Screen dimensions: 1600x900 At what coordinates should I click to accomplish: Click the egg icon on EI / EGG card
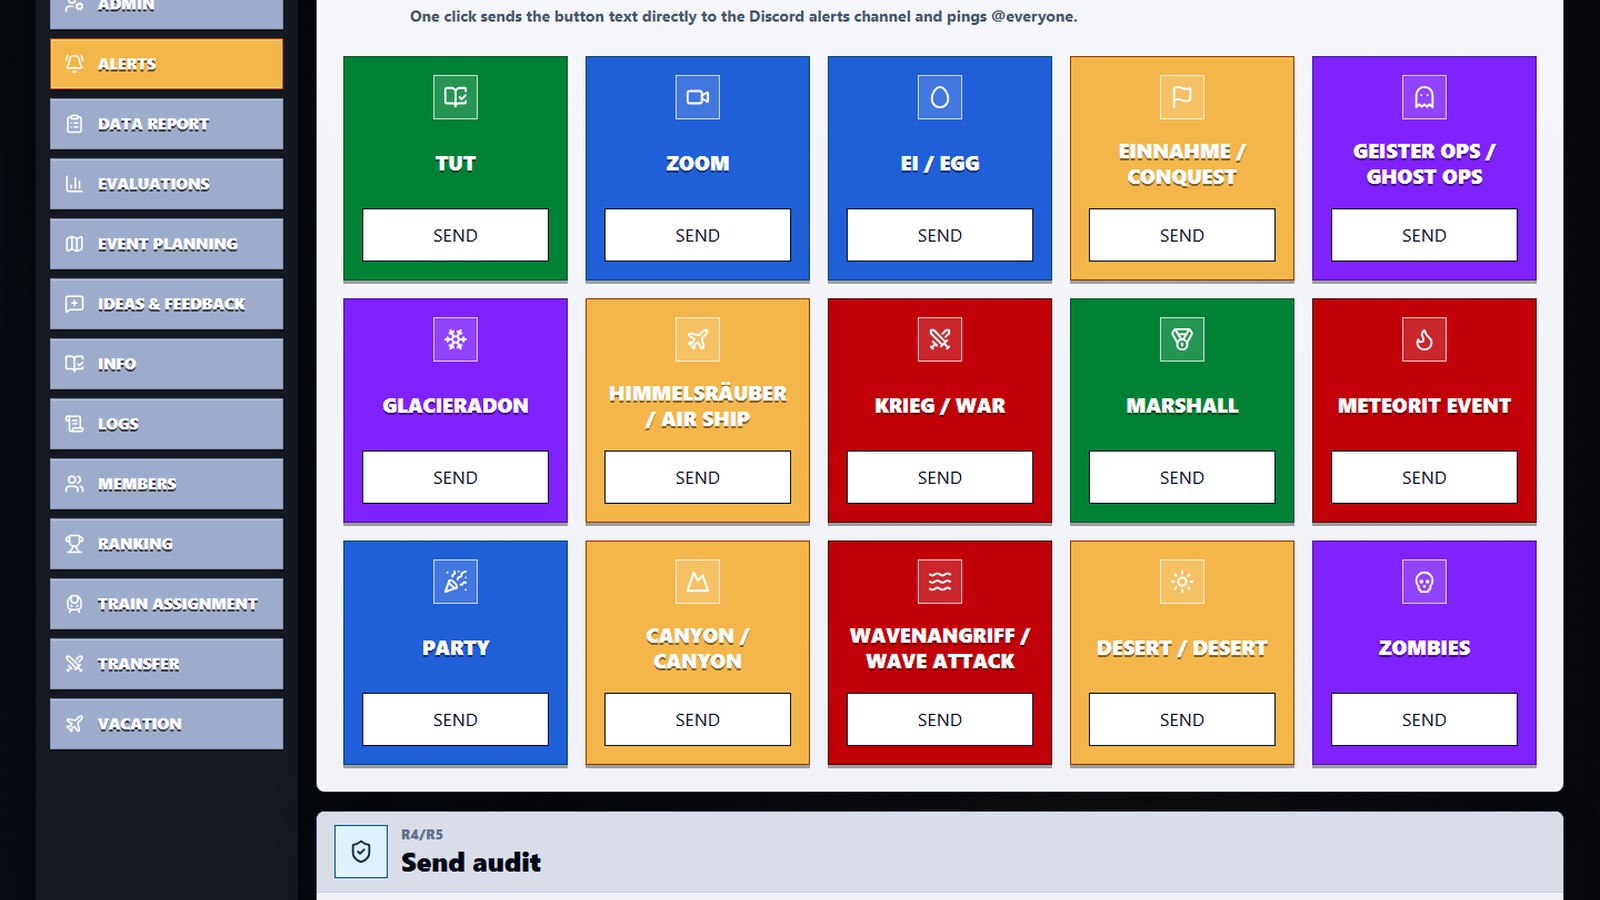940,97
